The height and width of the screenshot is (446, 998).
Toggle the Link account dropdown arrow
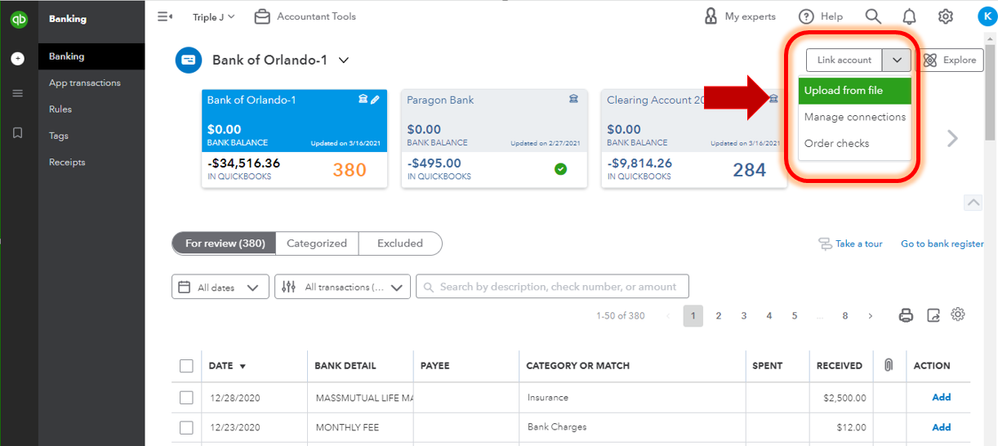point(897,60)
